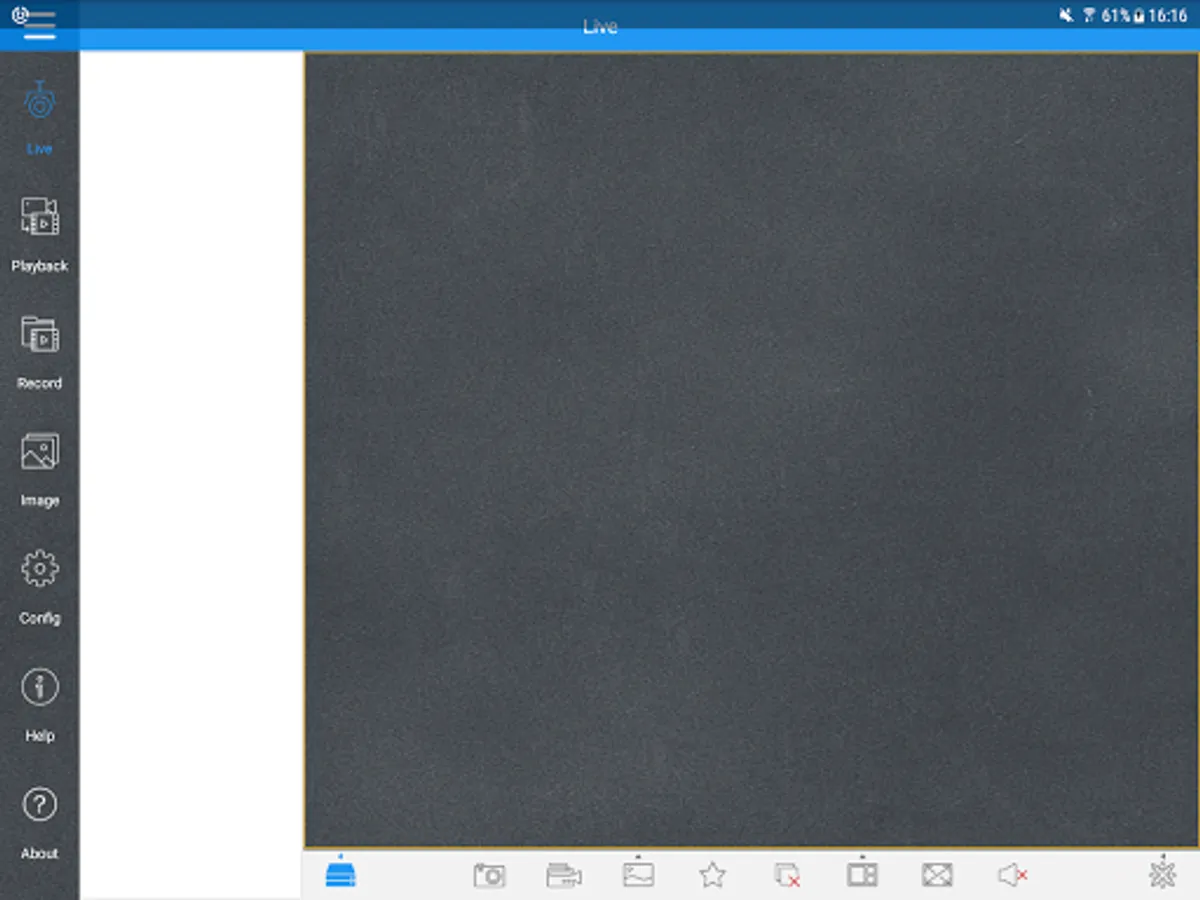Open the Playback section
The height and width of the screenshot is (900, 1200).
point(40,235)
